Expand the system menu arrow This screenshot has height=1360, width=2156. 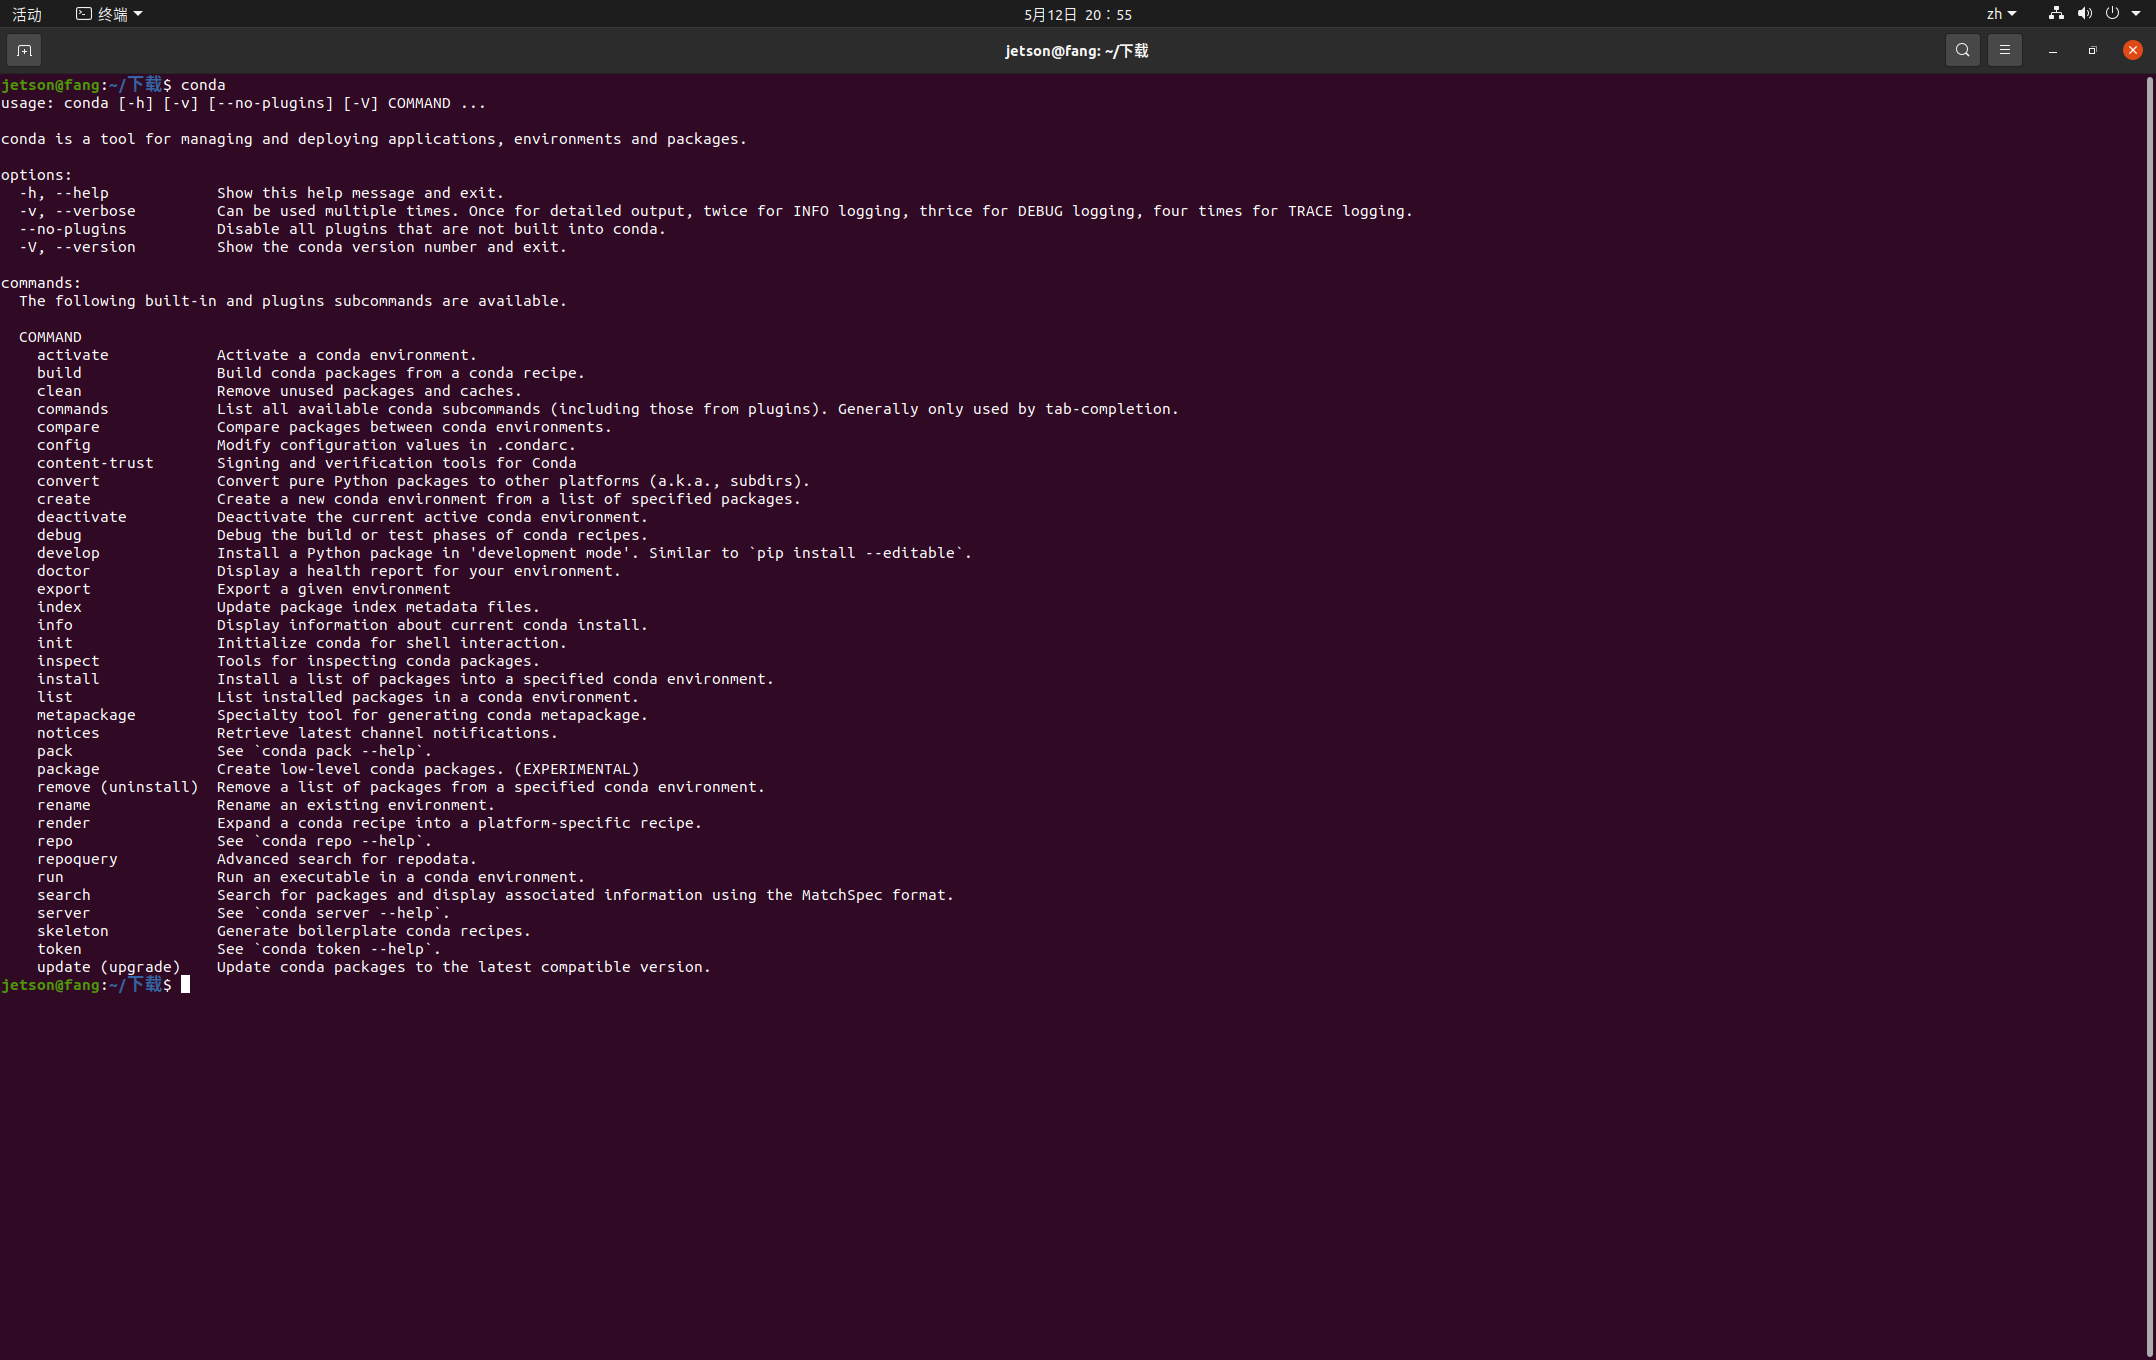2136,14
